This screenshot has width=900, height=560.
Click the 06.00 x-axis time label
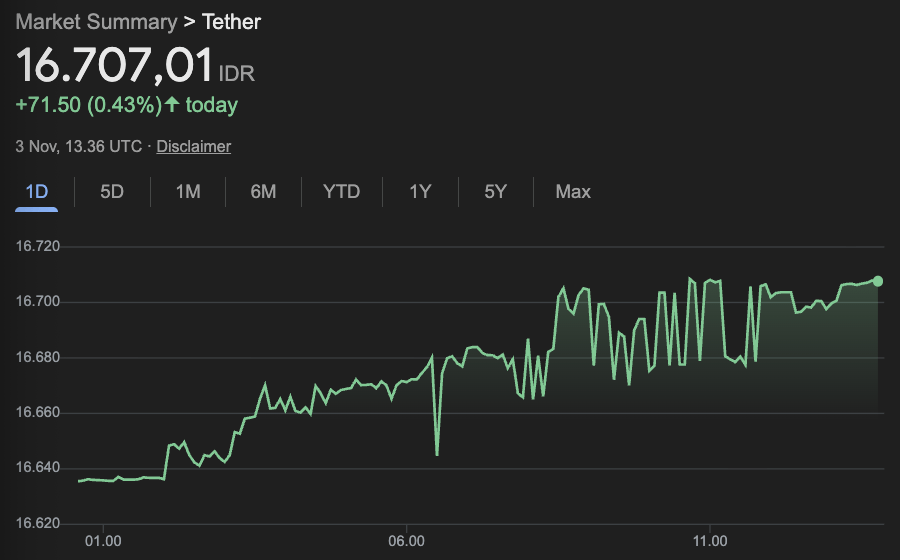click(406, 541)
